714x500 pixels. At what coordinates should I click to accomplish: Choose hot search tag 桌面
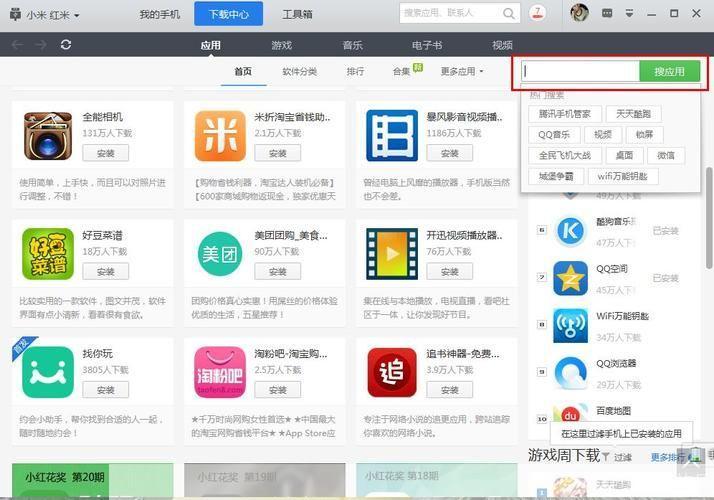pos(624,156)
